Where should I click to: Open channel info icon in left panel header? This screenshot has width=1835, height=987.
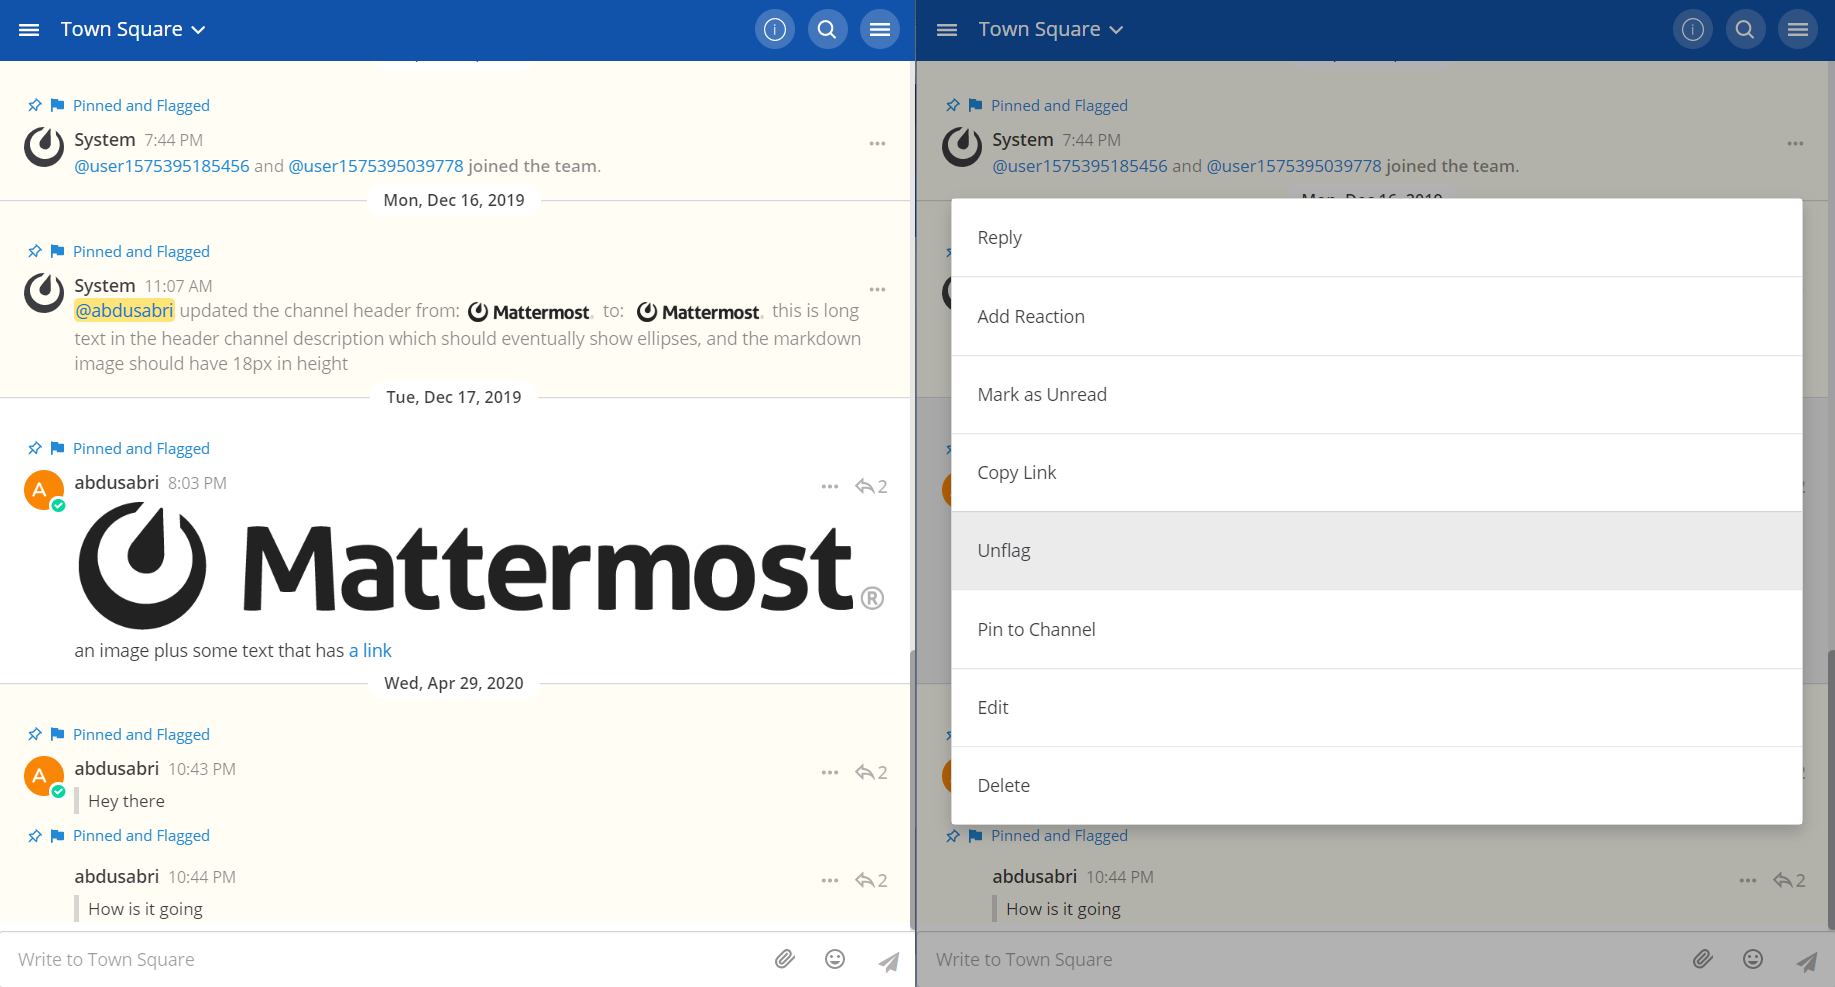[775, 30]
